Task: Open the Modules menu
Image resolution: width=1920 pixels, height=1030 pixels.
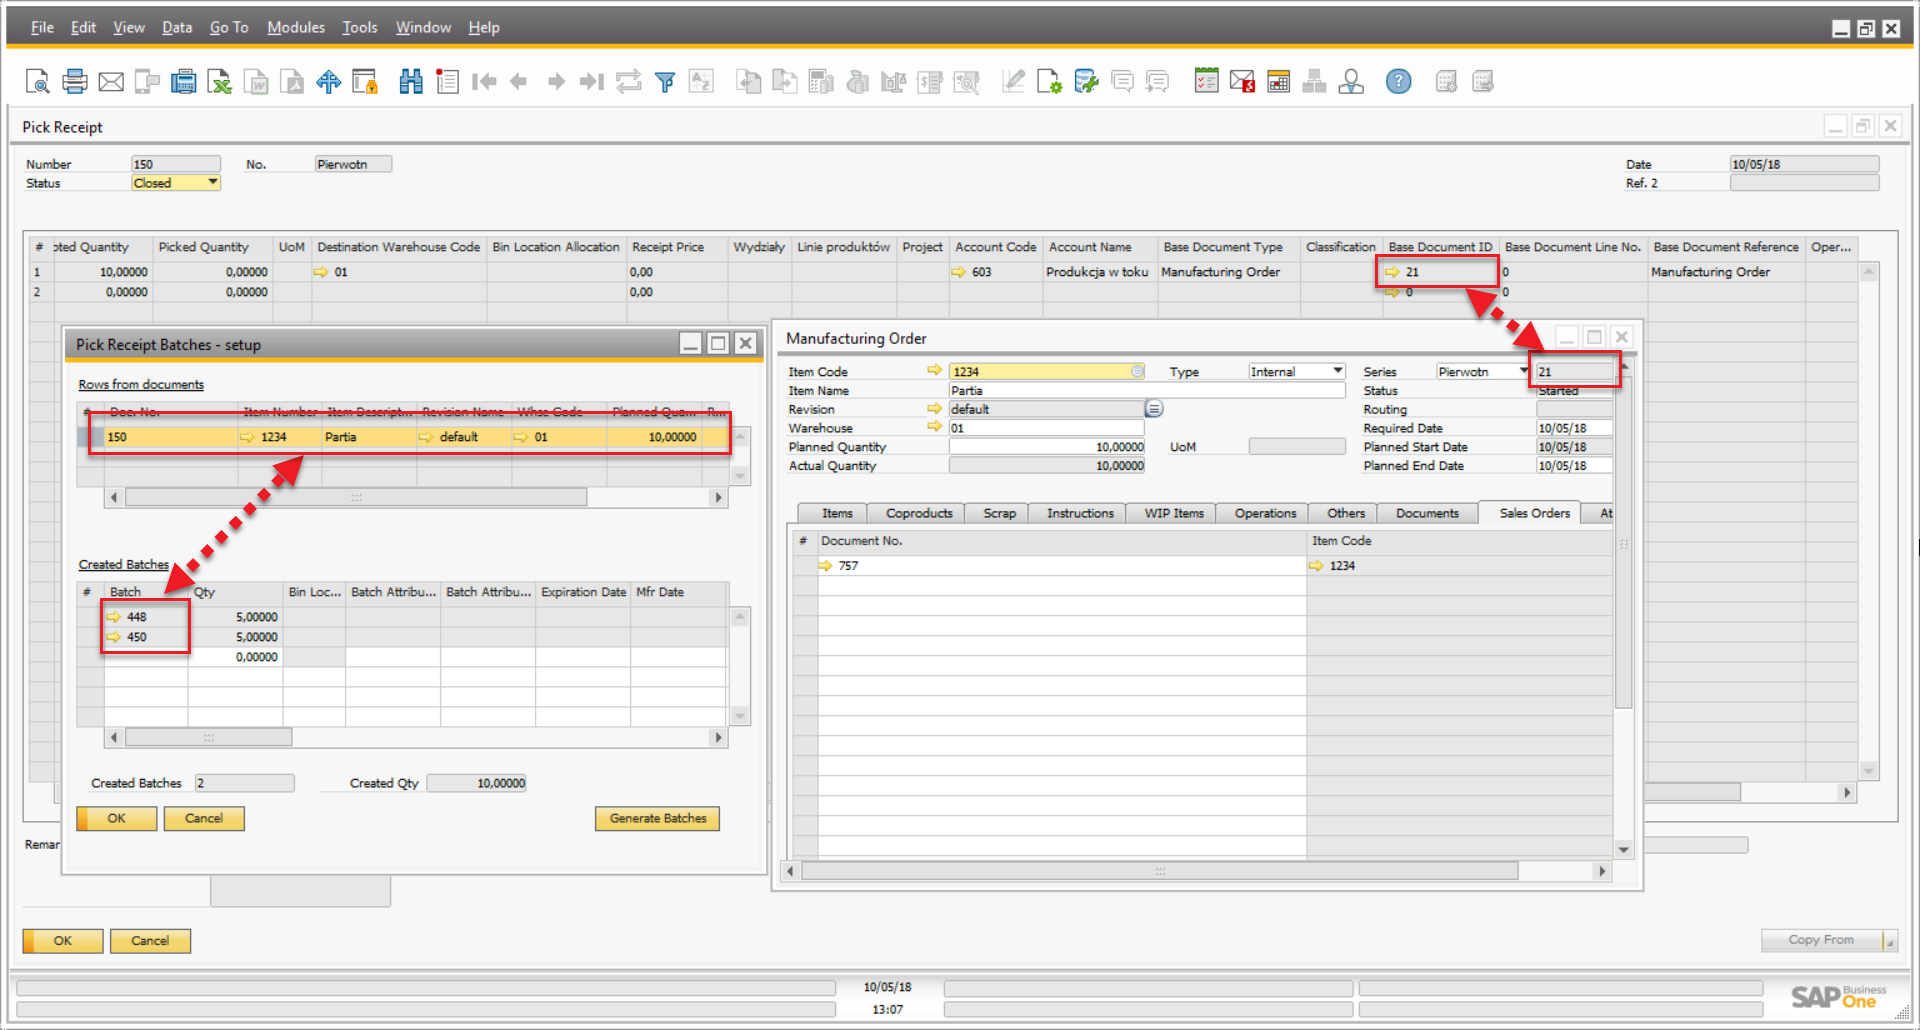Action: 295,27
